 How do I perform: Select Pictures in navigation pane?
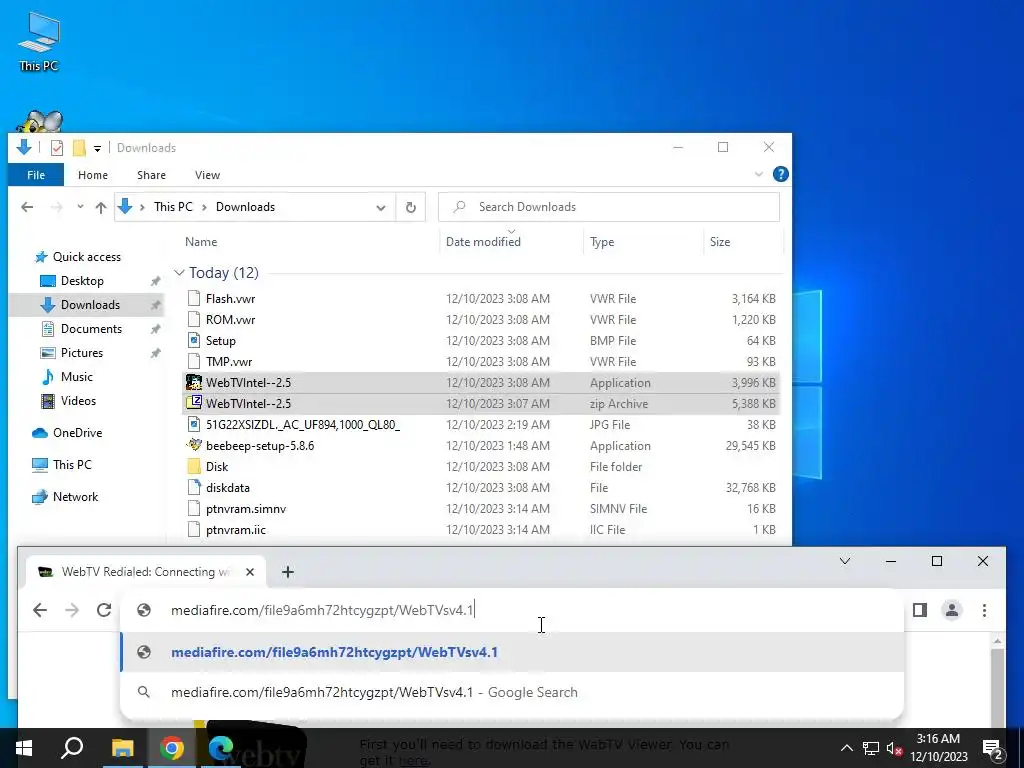pos(82,353)
